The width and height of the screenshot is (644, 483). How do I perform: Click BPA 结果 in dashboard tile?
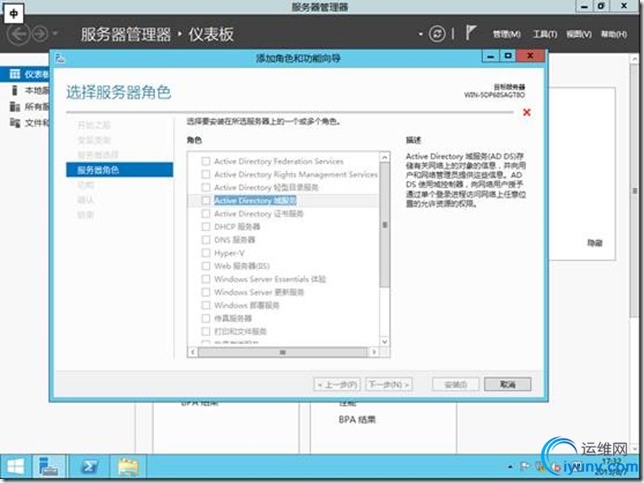[x=357, y=419]
